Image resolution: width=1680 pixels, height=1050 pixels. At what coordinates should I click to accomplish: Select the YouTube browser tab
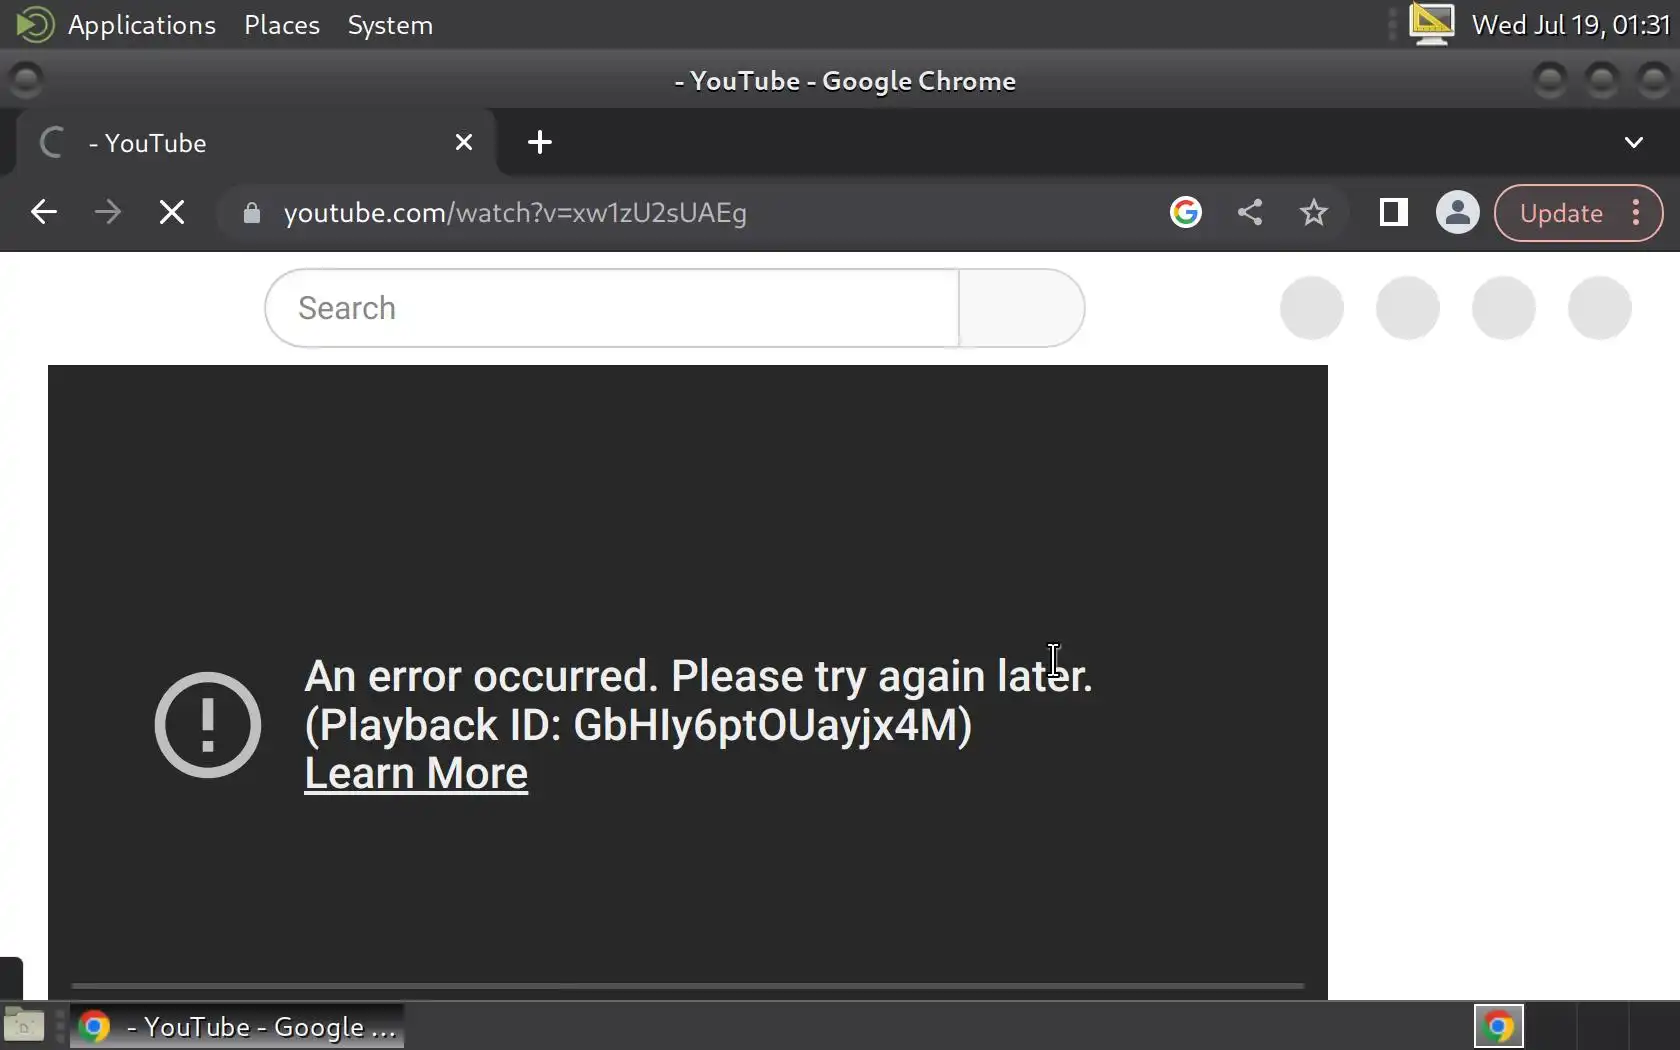tap(256, 143)
